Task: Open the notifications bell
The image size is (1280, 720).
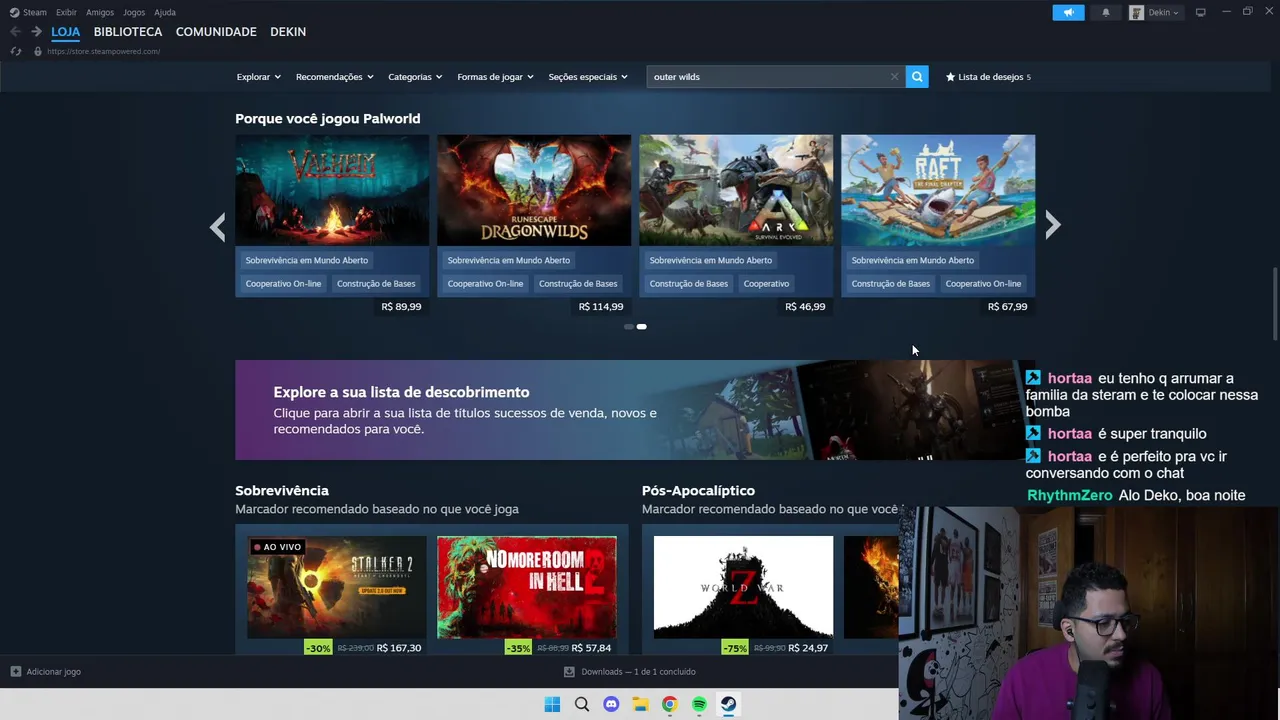Action: pyautogui.click(x=1105, y=12)
